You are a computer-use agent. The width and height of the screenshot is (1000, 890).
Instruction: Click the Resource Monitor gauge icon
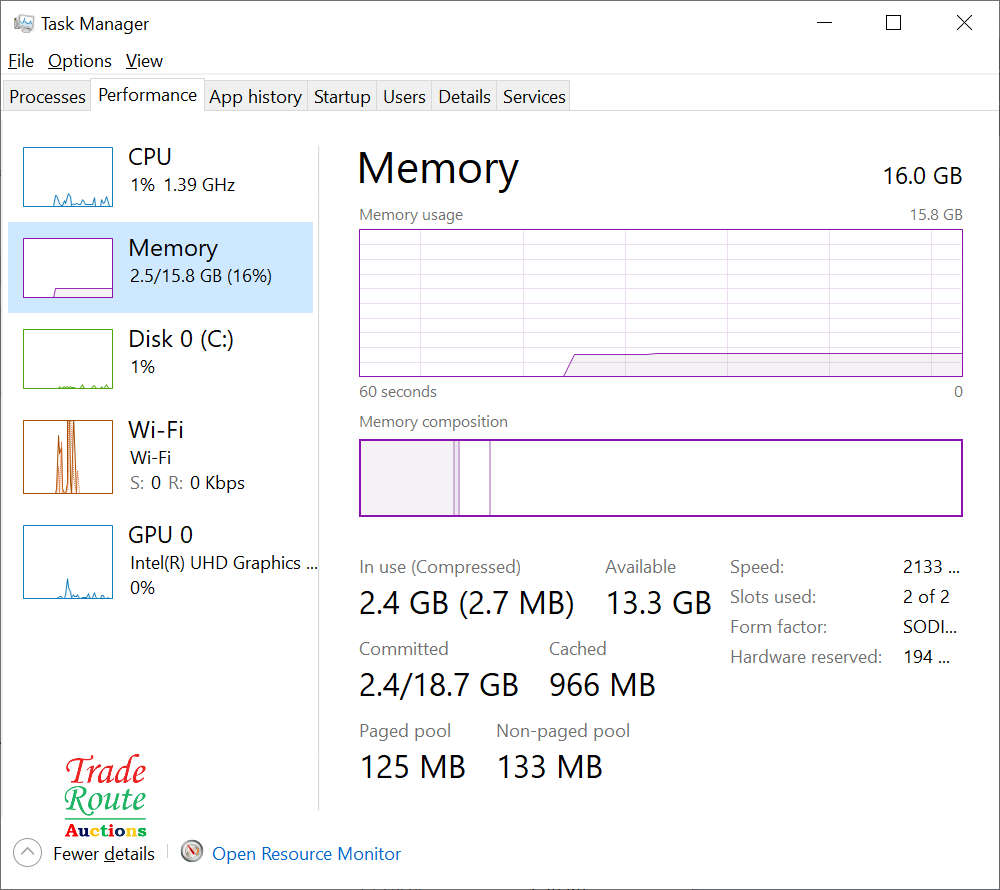tap(192, 852)
